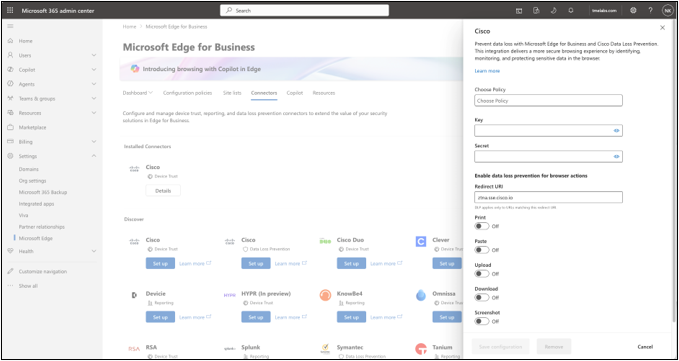The height and width of the screenshot is (361, 679).
Task: Open Details for installed Cisco connector
Action: coord(163,190)
